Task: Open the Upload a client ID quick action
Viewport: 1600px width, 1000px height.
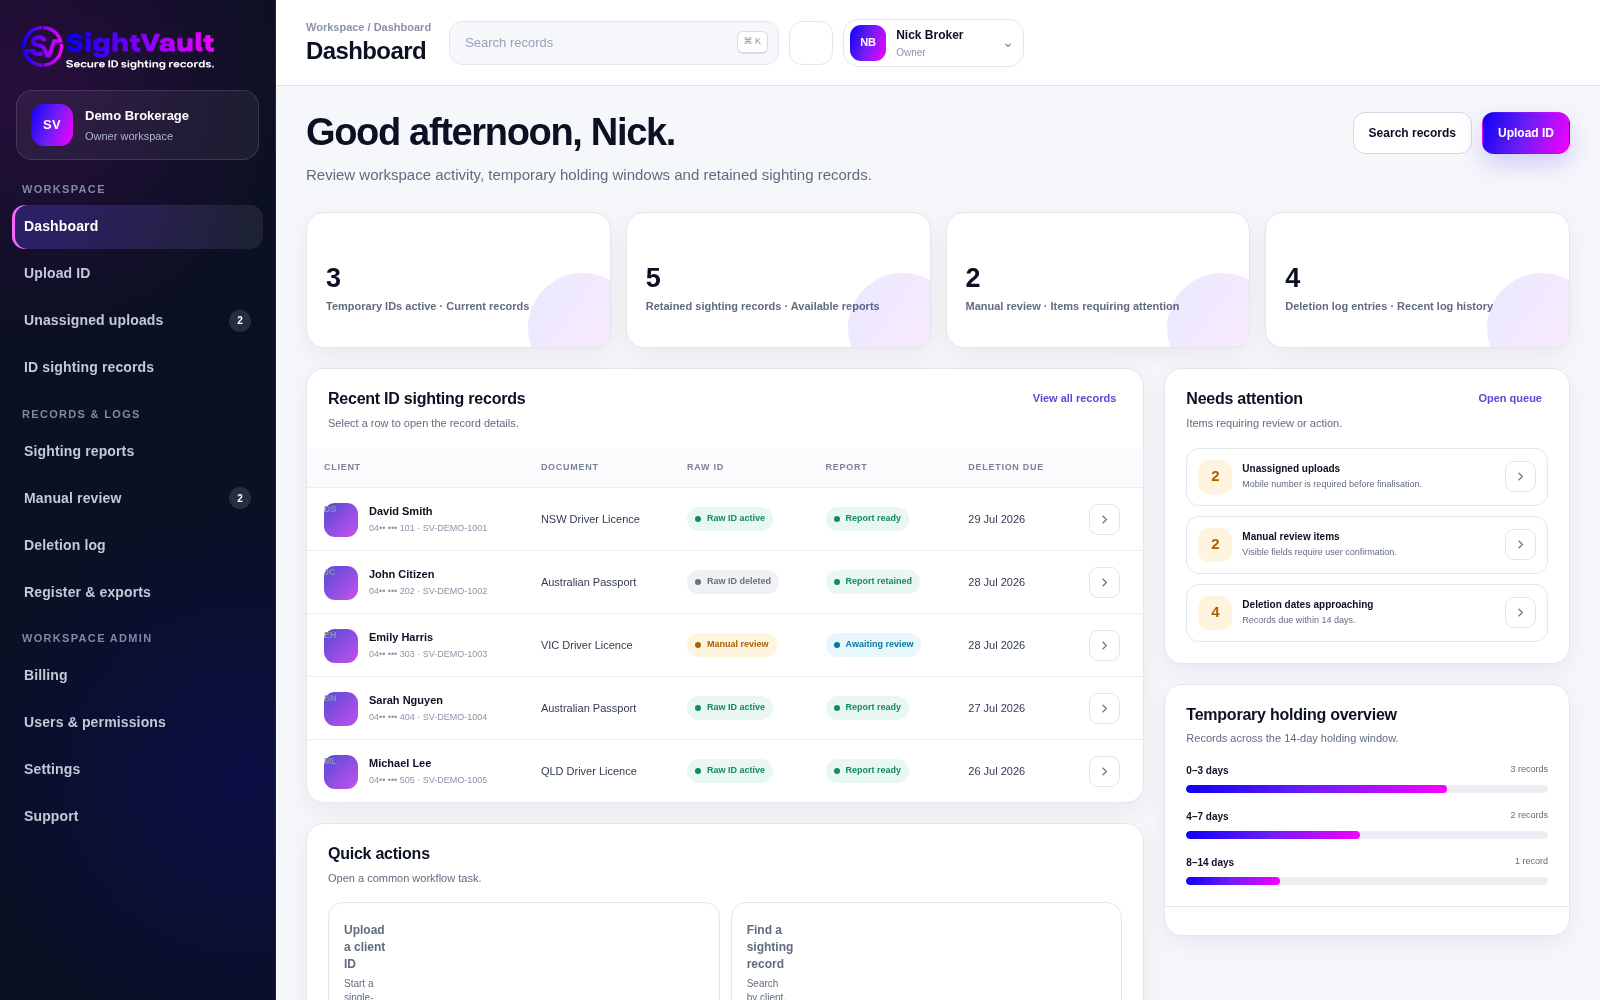Action: coord(524,951)
